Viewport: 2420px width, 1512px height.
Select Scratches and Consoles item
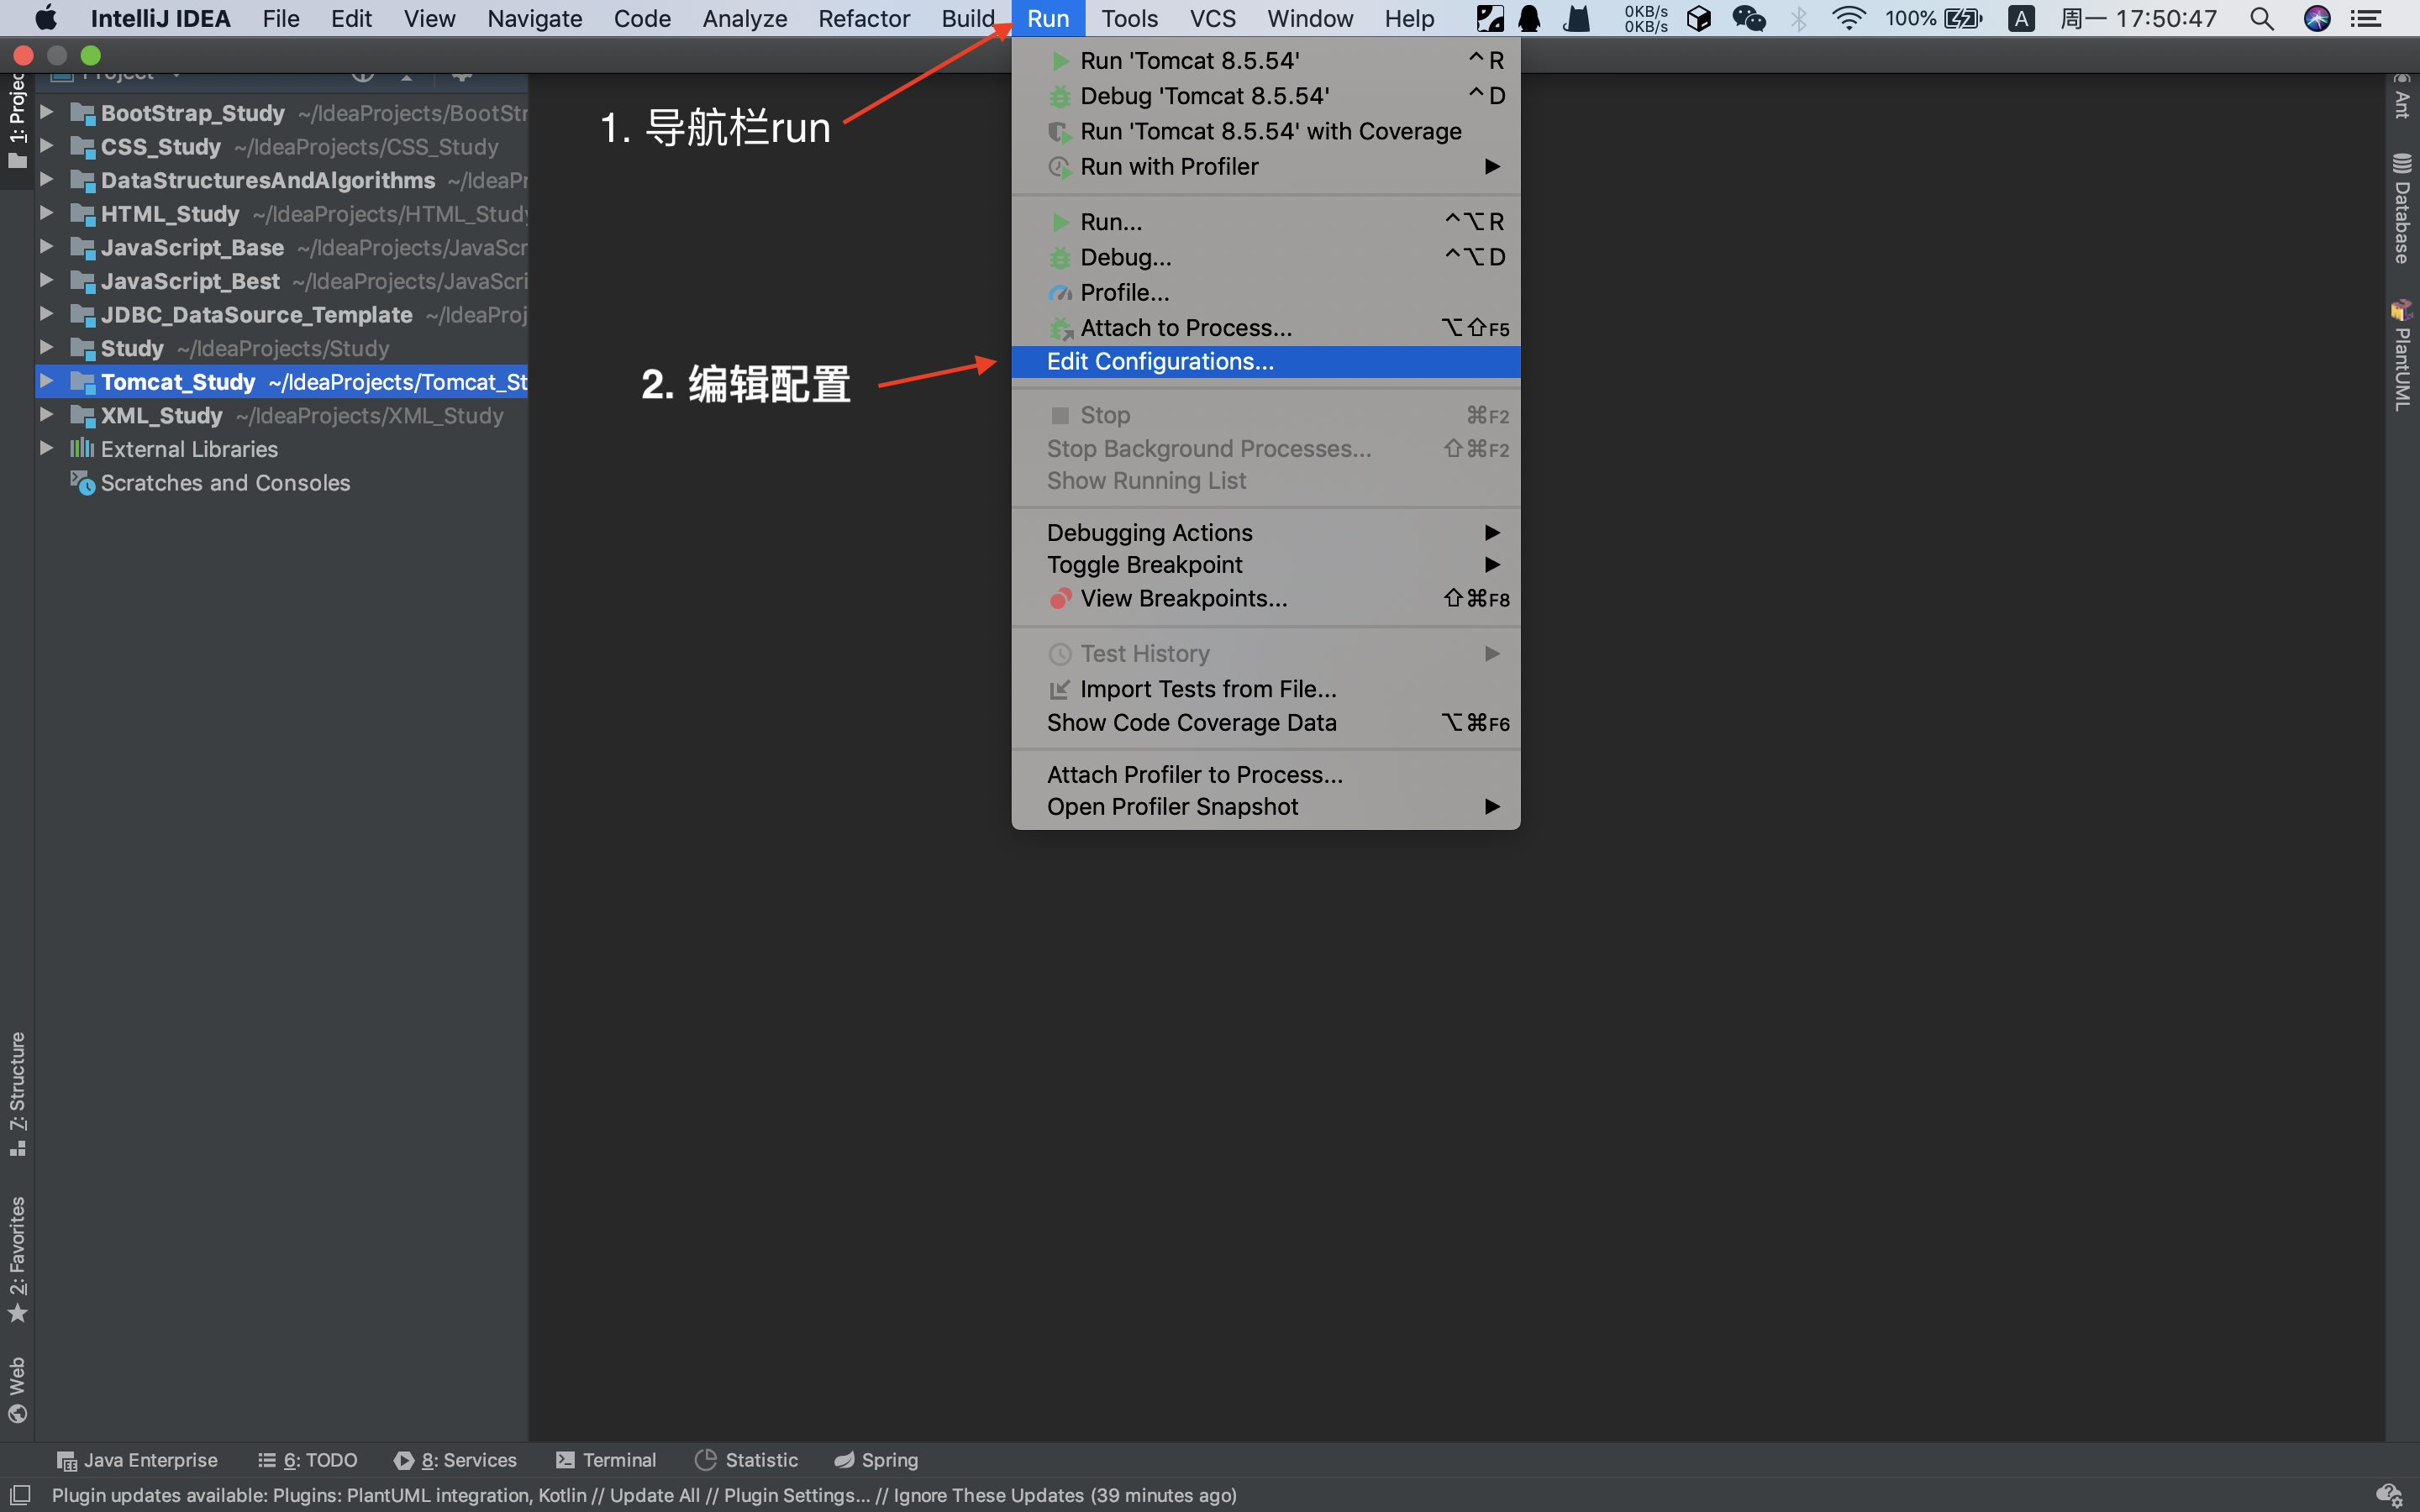(225, 482)
